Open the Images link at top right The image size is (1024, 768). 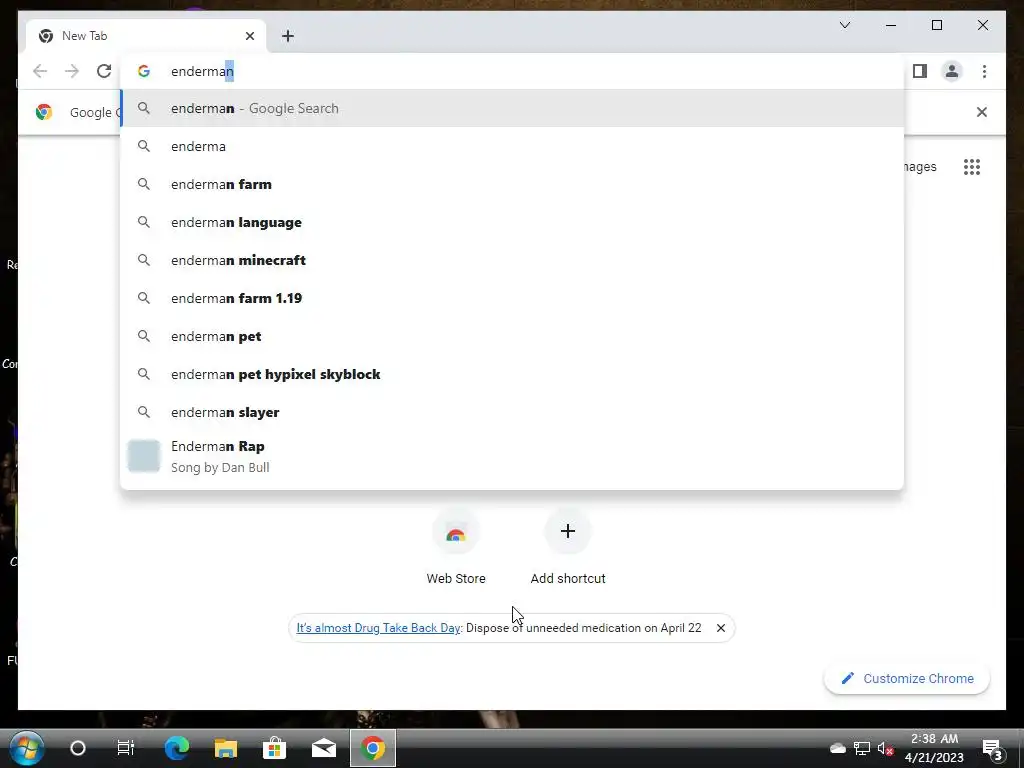point(920,167)
